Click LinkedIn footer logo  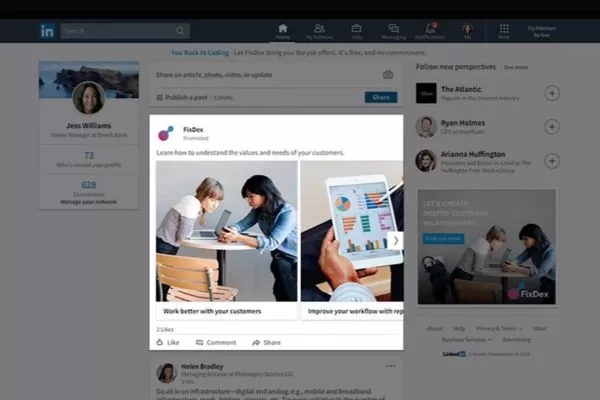coord(454,354)
